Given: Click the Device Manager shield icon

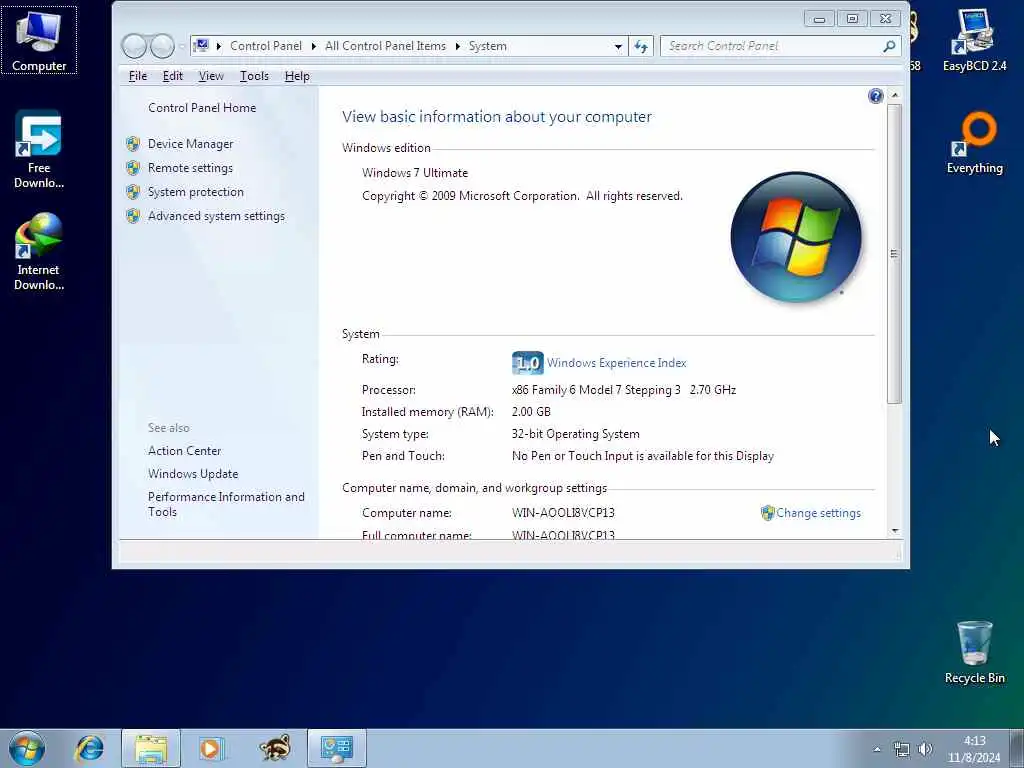Looking at the screenshot, I should point(133,144).
